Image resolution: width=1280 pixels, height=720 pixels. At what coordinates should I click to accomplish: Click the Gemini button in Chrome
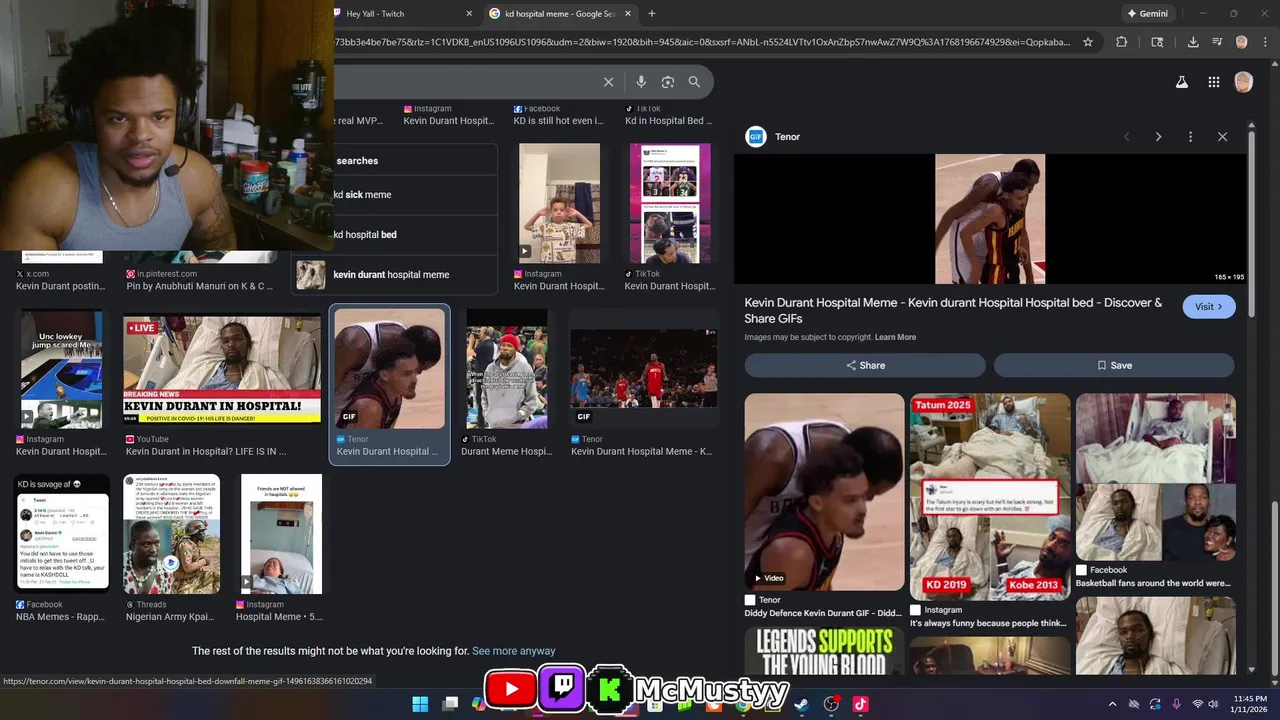tap(1147, 14)
